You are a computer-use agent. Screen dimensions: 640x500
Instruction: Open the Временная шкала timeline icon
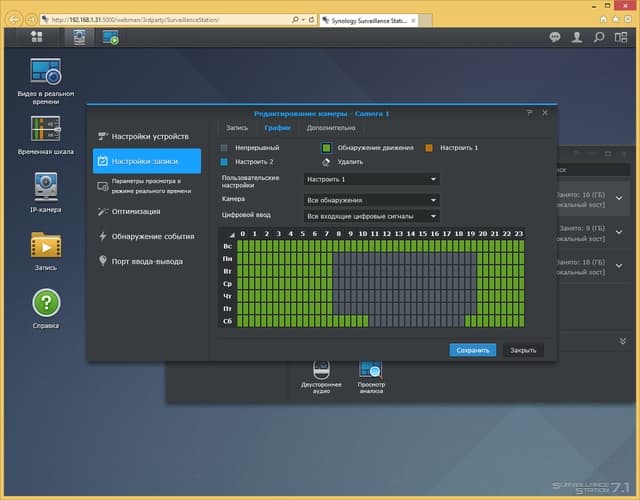[46, 136]
